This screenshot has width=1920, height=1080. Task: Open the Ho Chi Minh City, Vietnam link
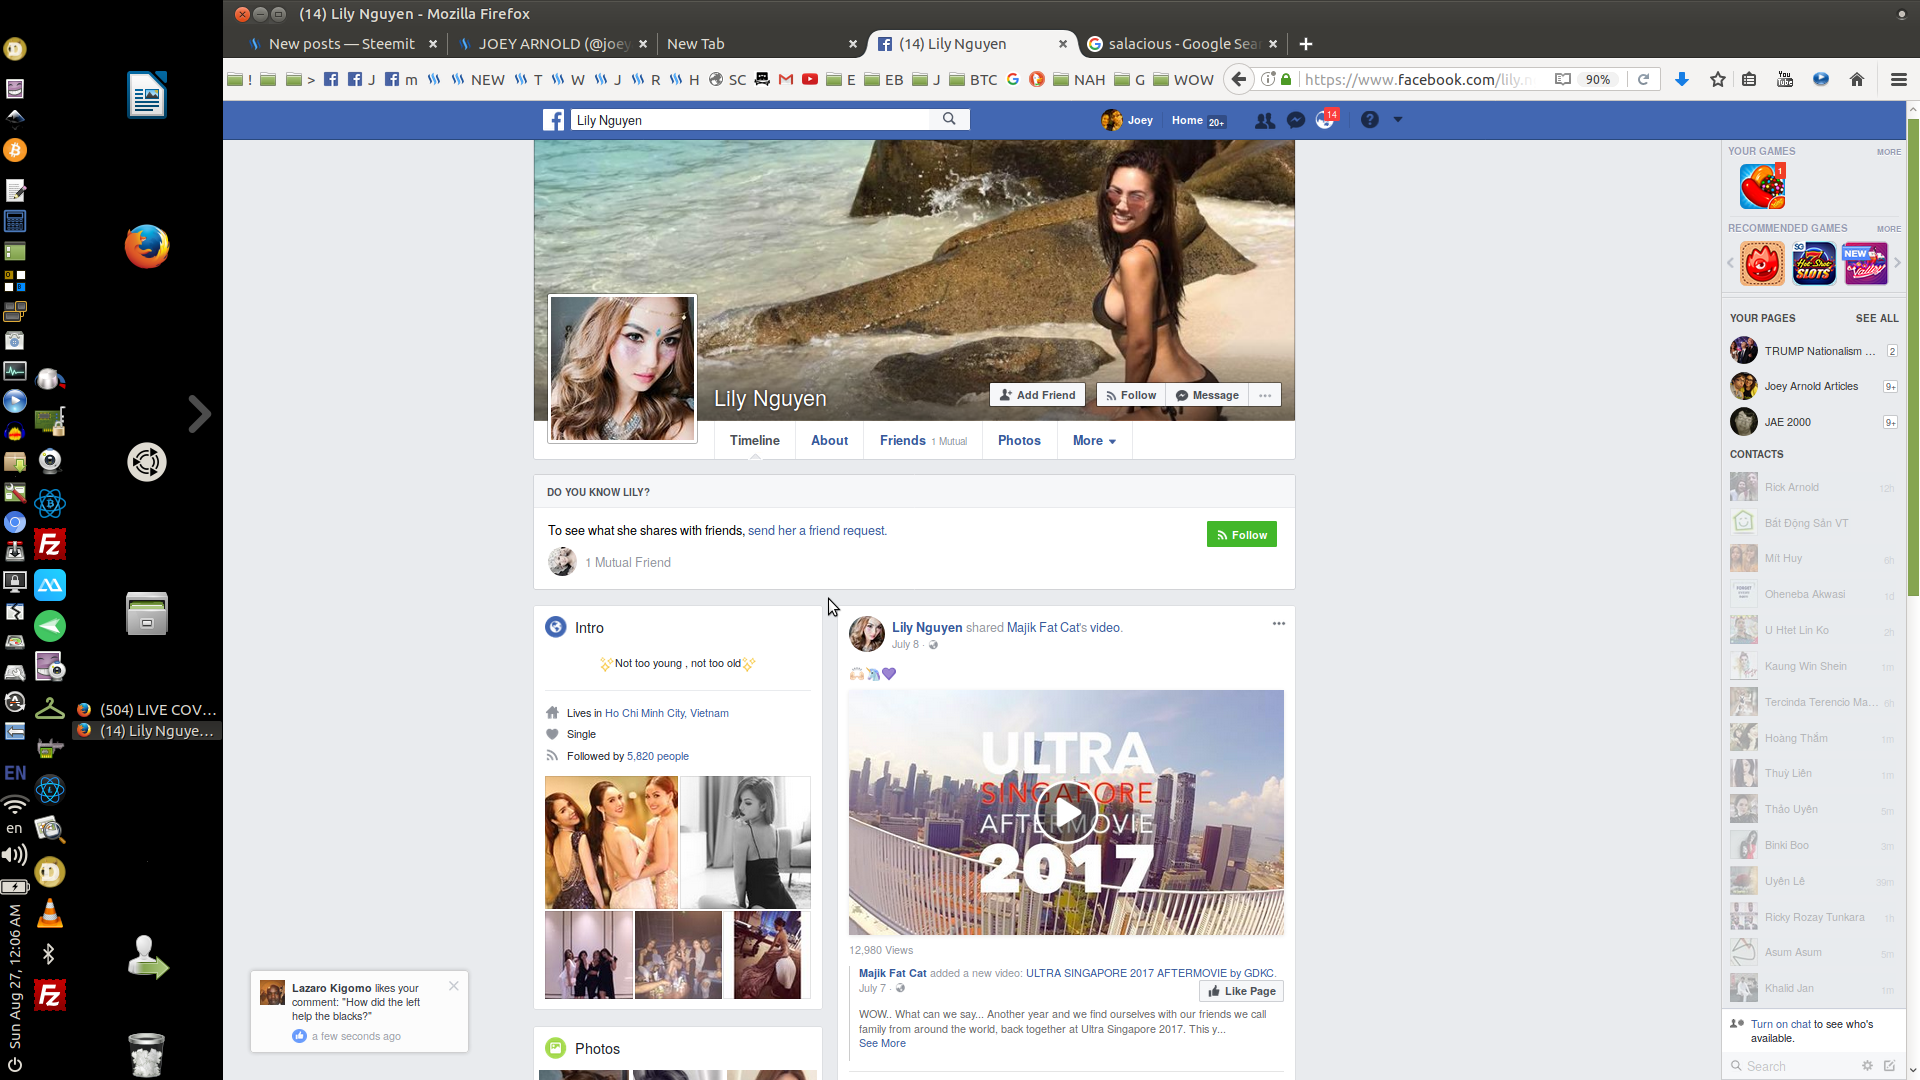[666, 713]
